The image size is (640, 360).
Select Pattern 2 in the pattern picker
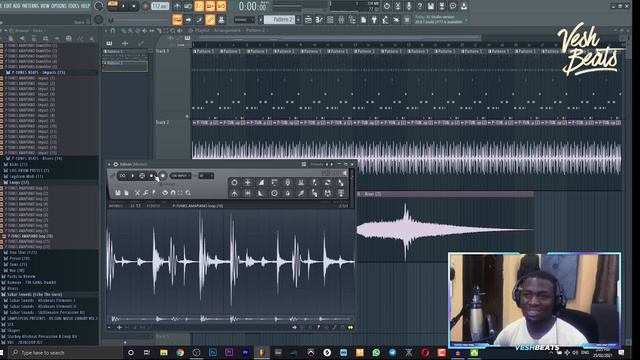point(125,66)
